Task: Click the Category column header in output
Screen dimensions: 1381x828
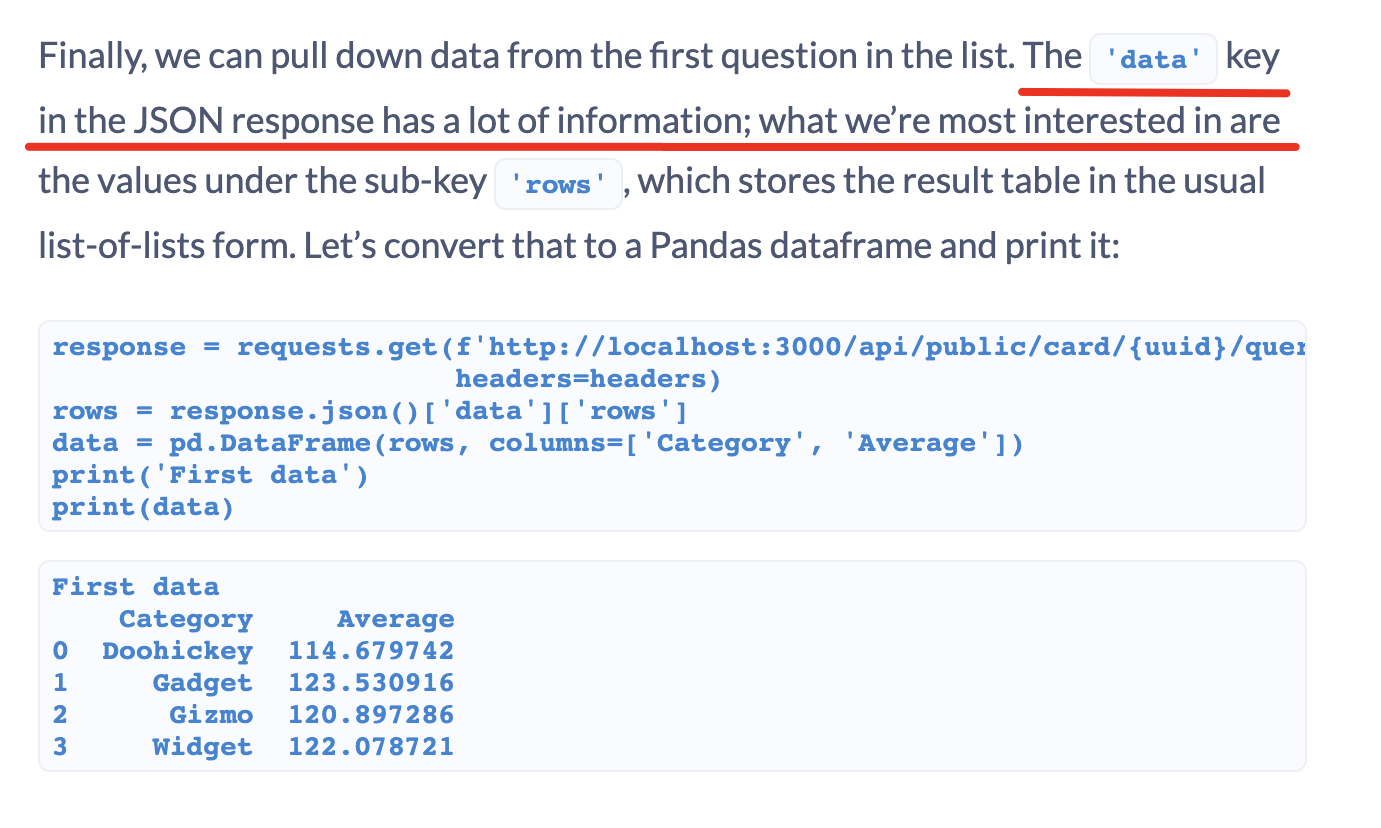Action: pyautogui.click(x=186, y=619)
